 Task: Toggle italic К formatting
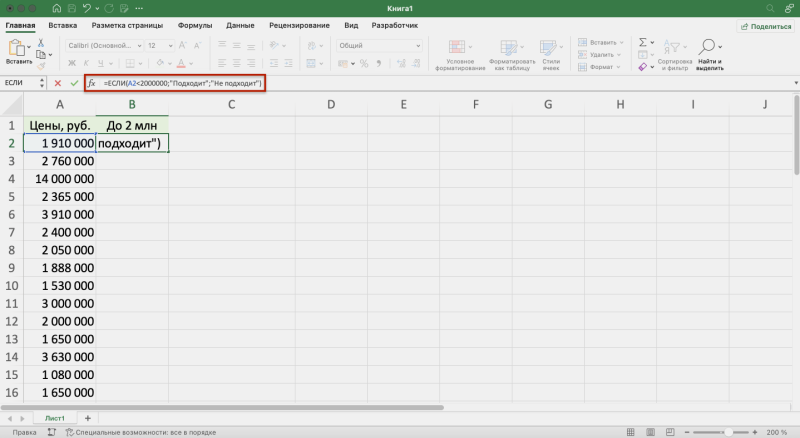(x=86, y=63)
